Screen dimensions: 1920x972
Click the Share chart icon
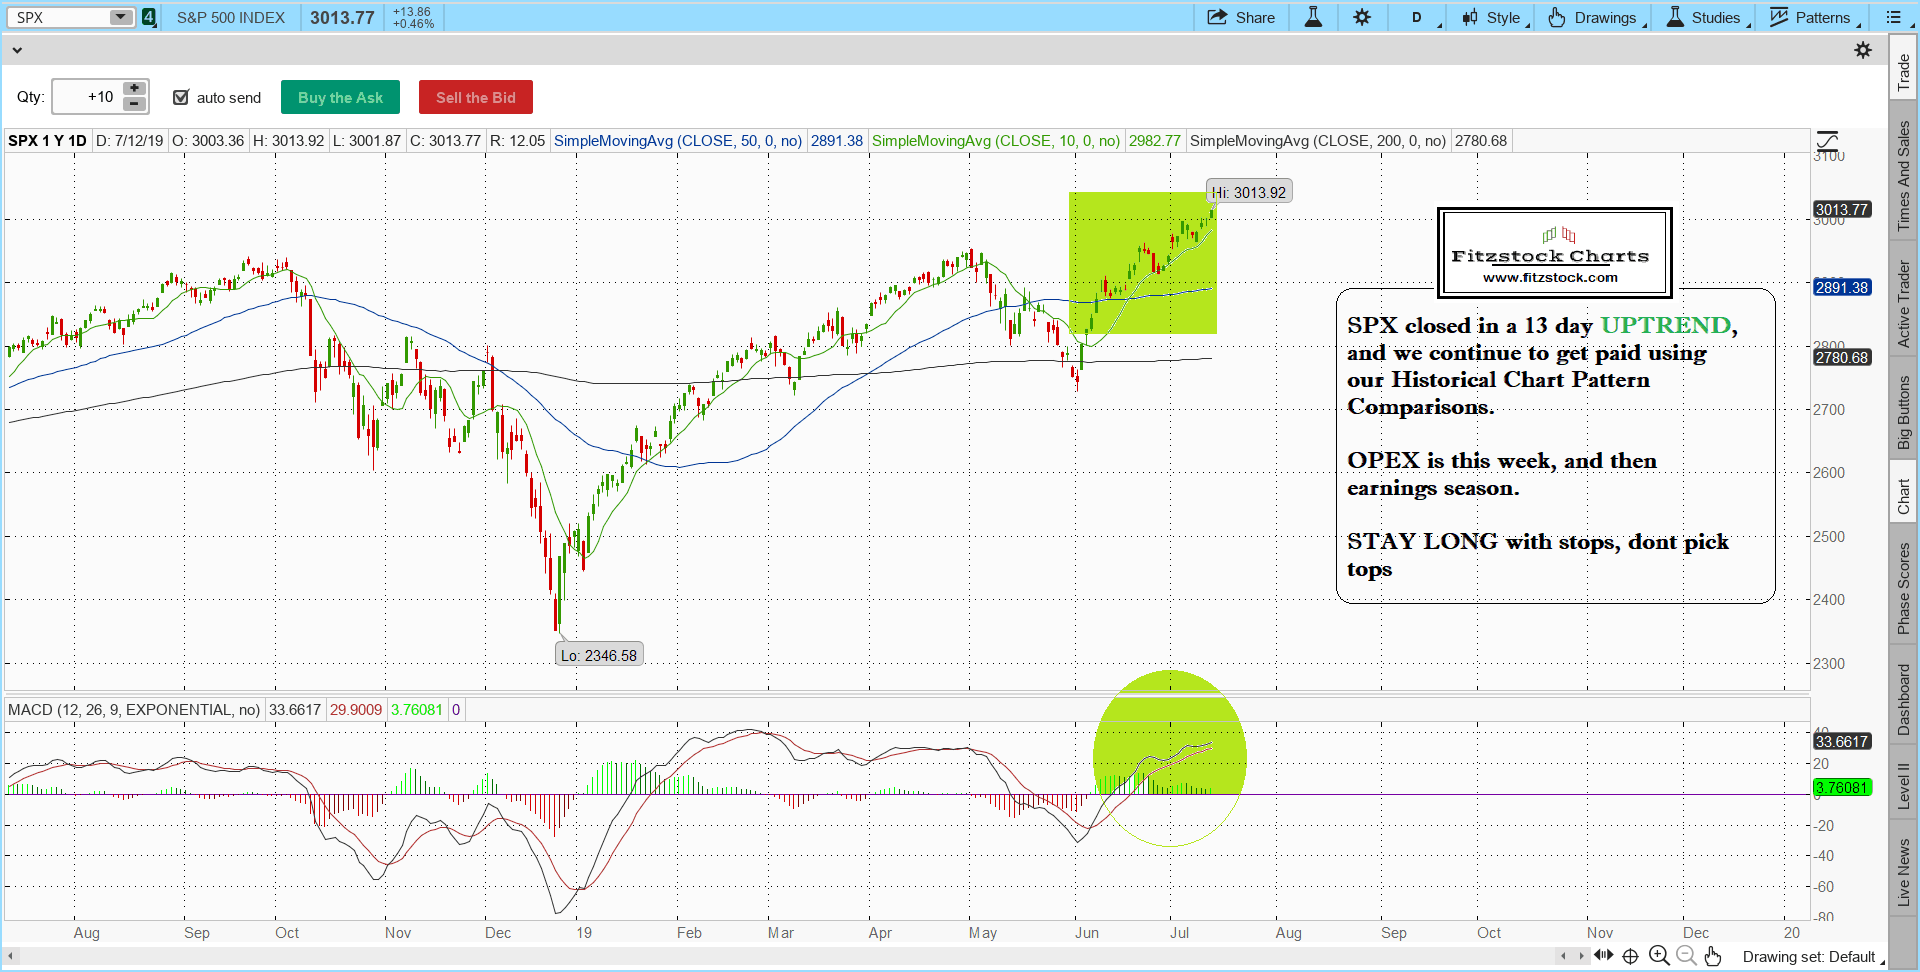tap(1217, 17)
